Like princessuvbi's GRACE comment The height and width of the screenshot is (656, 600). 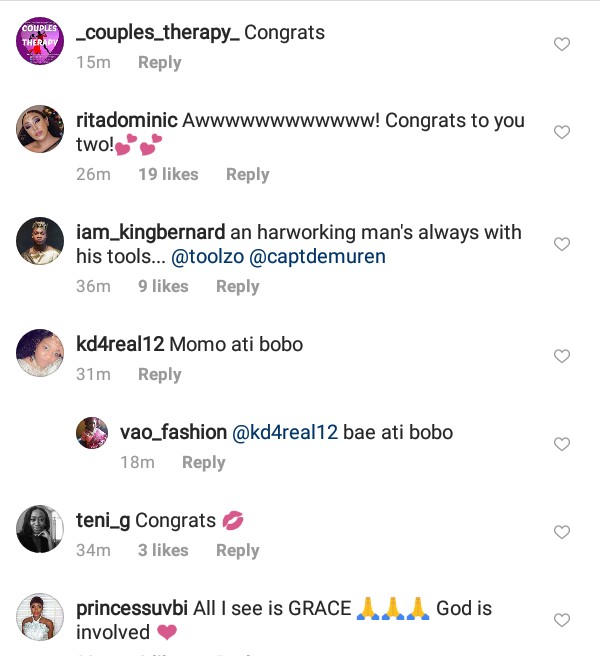point(562,620)
